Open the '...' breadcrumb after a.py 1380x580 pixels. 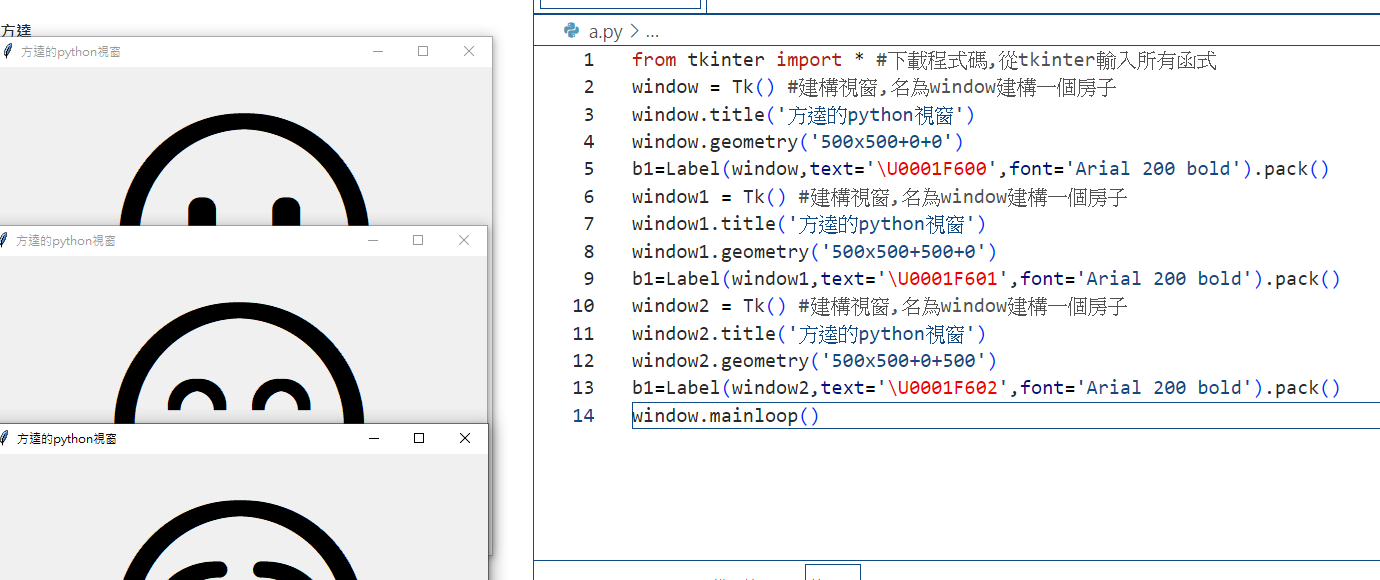(652, 31)
